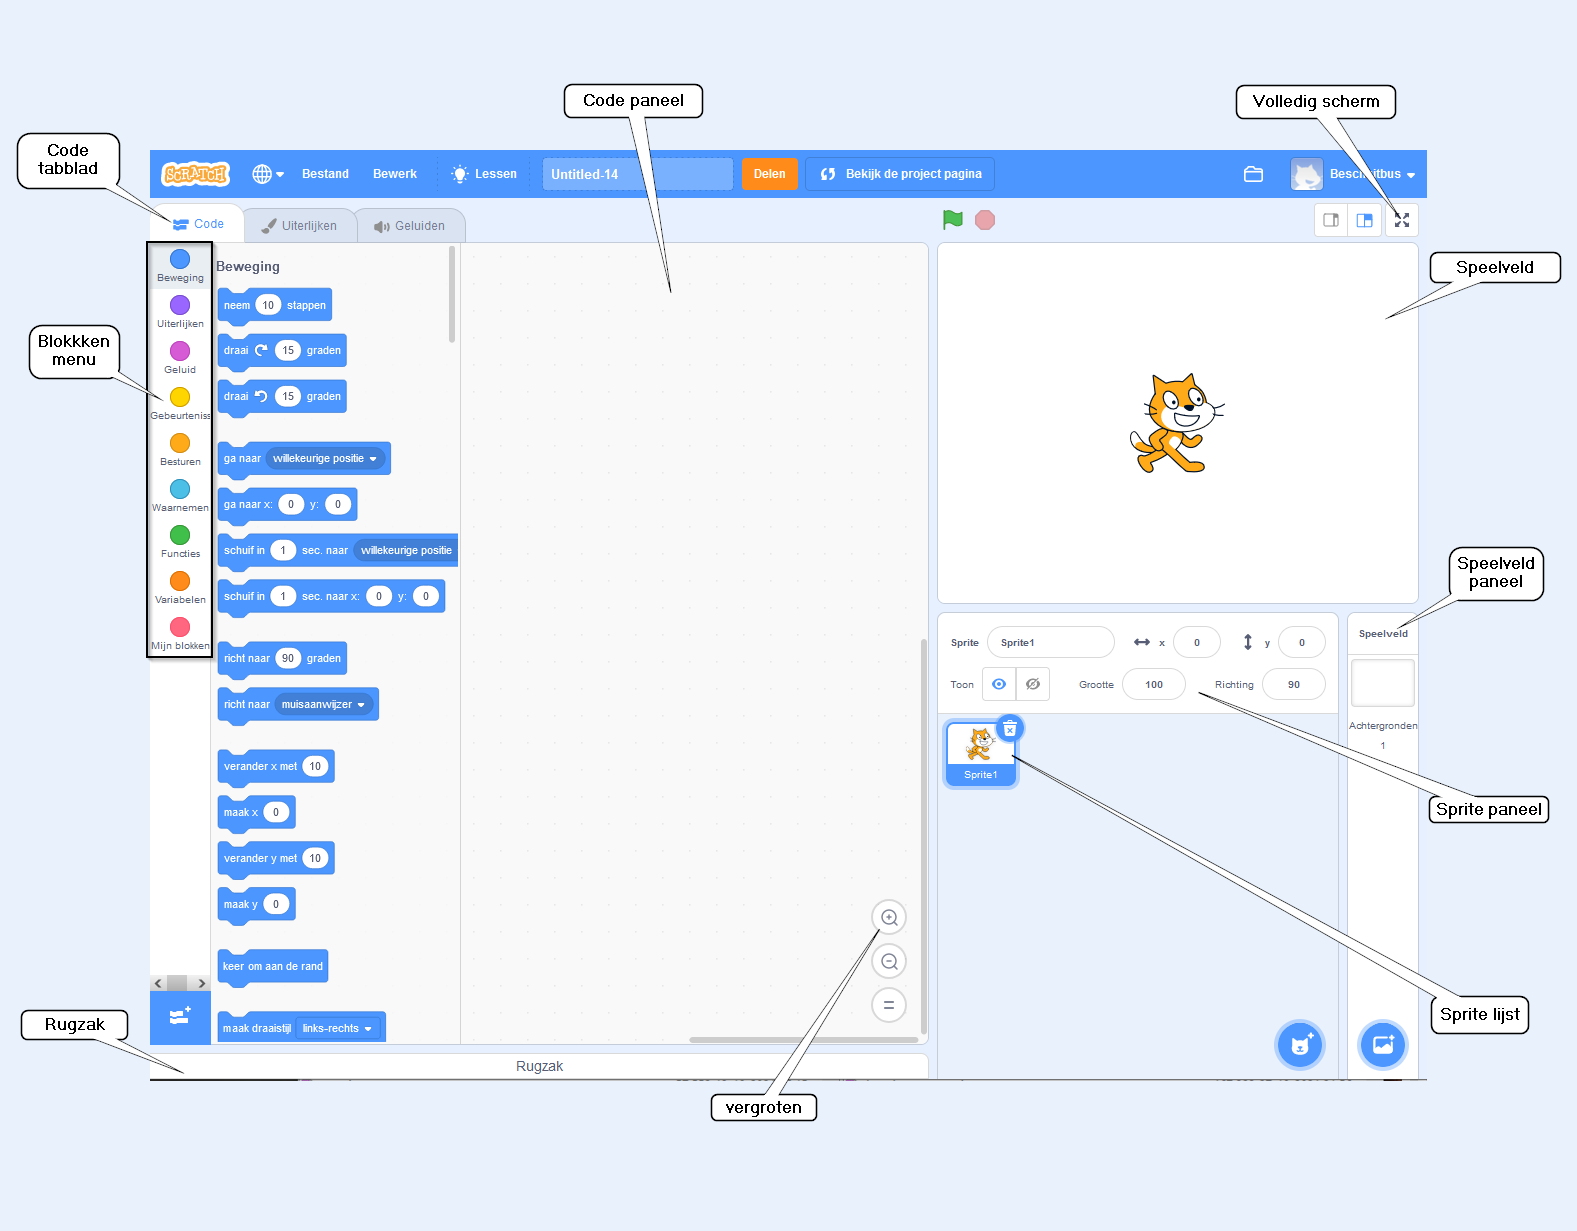Zoom out on the code workspace

(889, 962)
